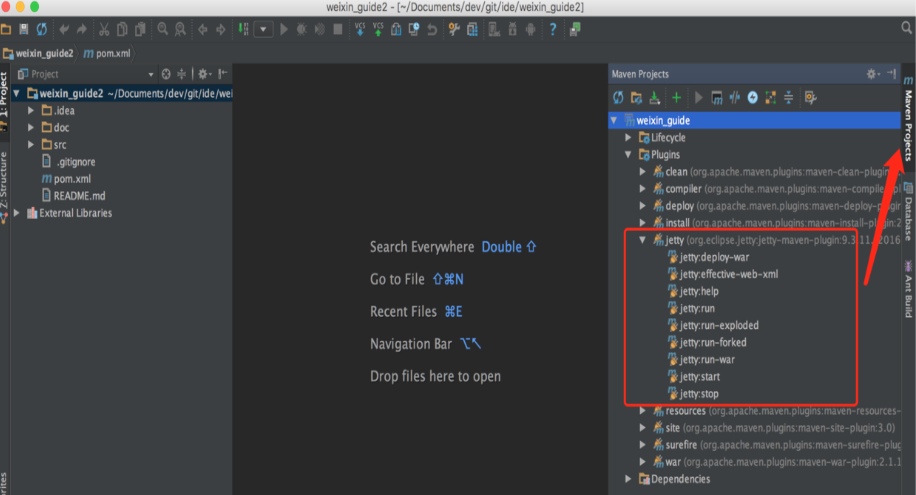Expand External Libraries node
The width and height of the screenshot is (916, 495).
click(17, 213)
